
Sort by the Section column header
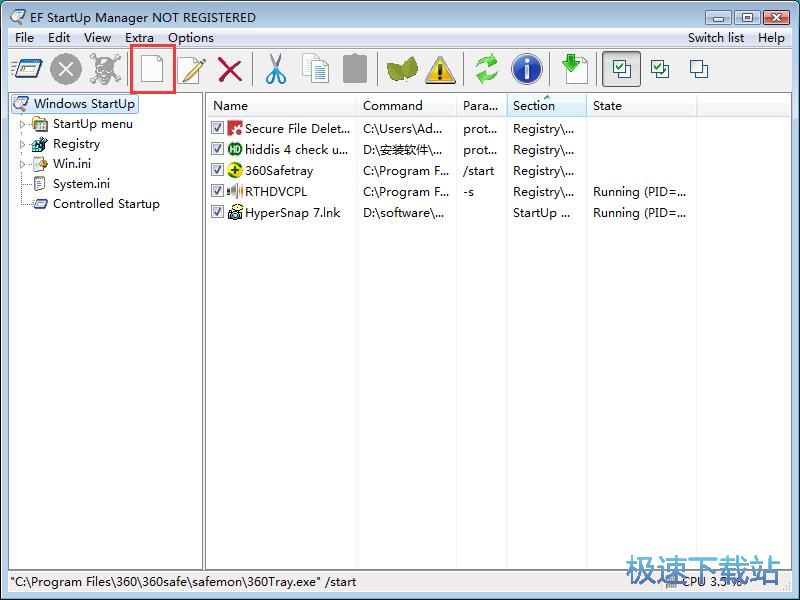pyautogui.click(x=547, y=106)
